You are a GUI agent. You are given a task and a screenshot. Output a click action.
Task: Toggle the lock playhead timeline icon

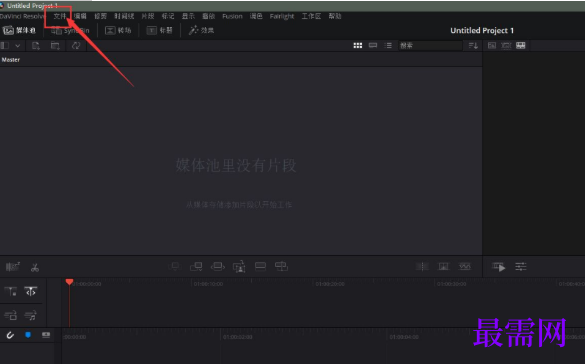10,292
